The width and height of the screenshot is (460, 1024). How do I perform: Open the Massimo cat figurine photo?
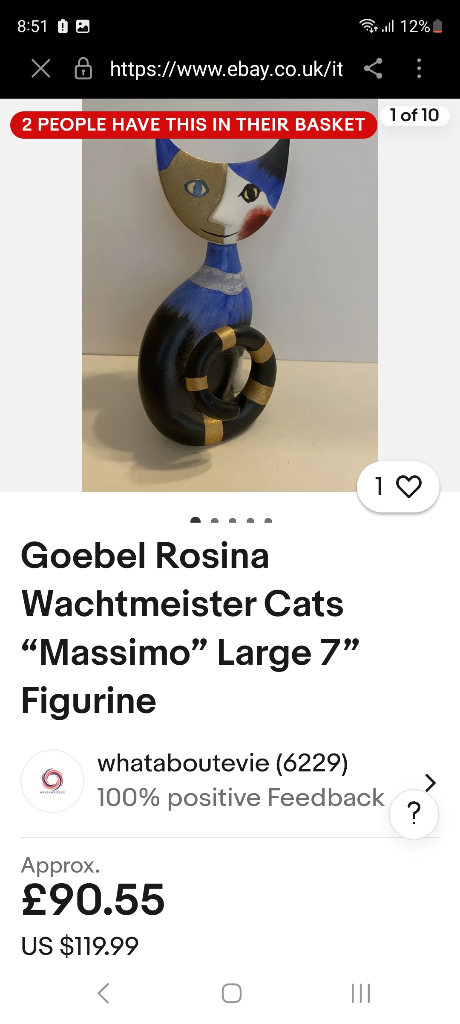[x=230, y=295]
